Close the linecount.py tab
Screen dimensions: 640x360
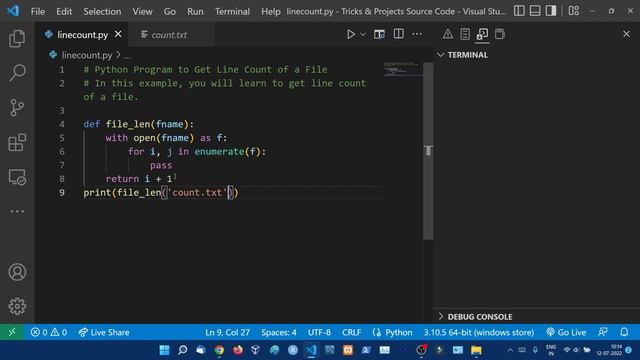tap(118, 34)
